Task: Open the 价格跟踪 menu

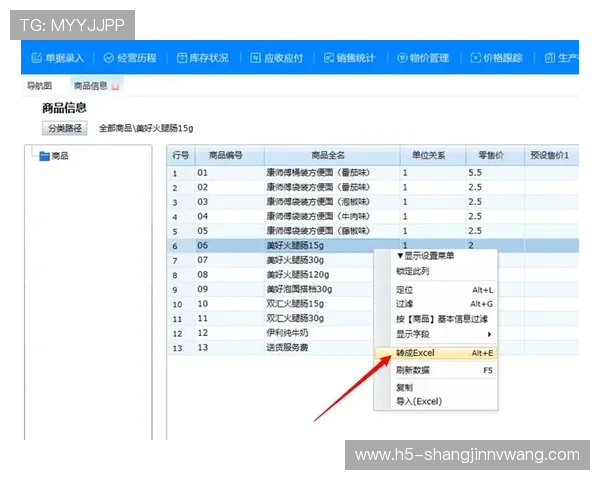Action: 497,58
